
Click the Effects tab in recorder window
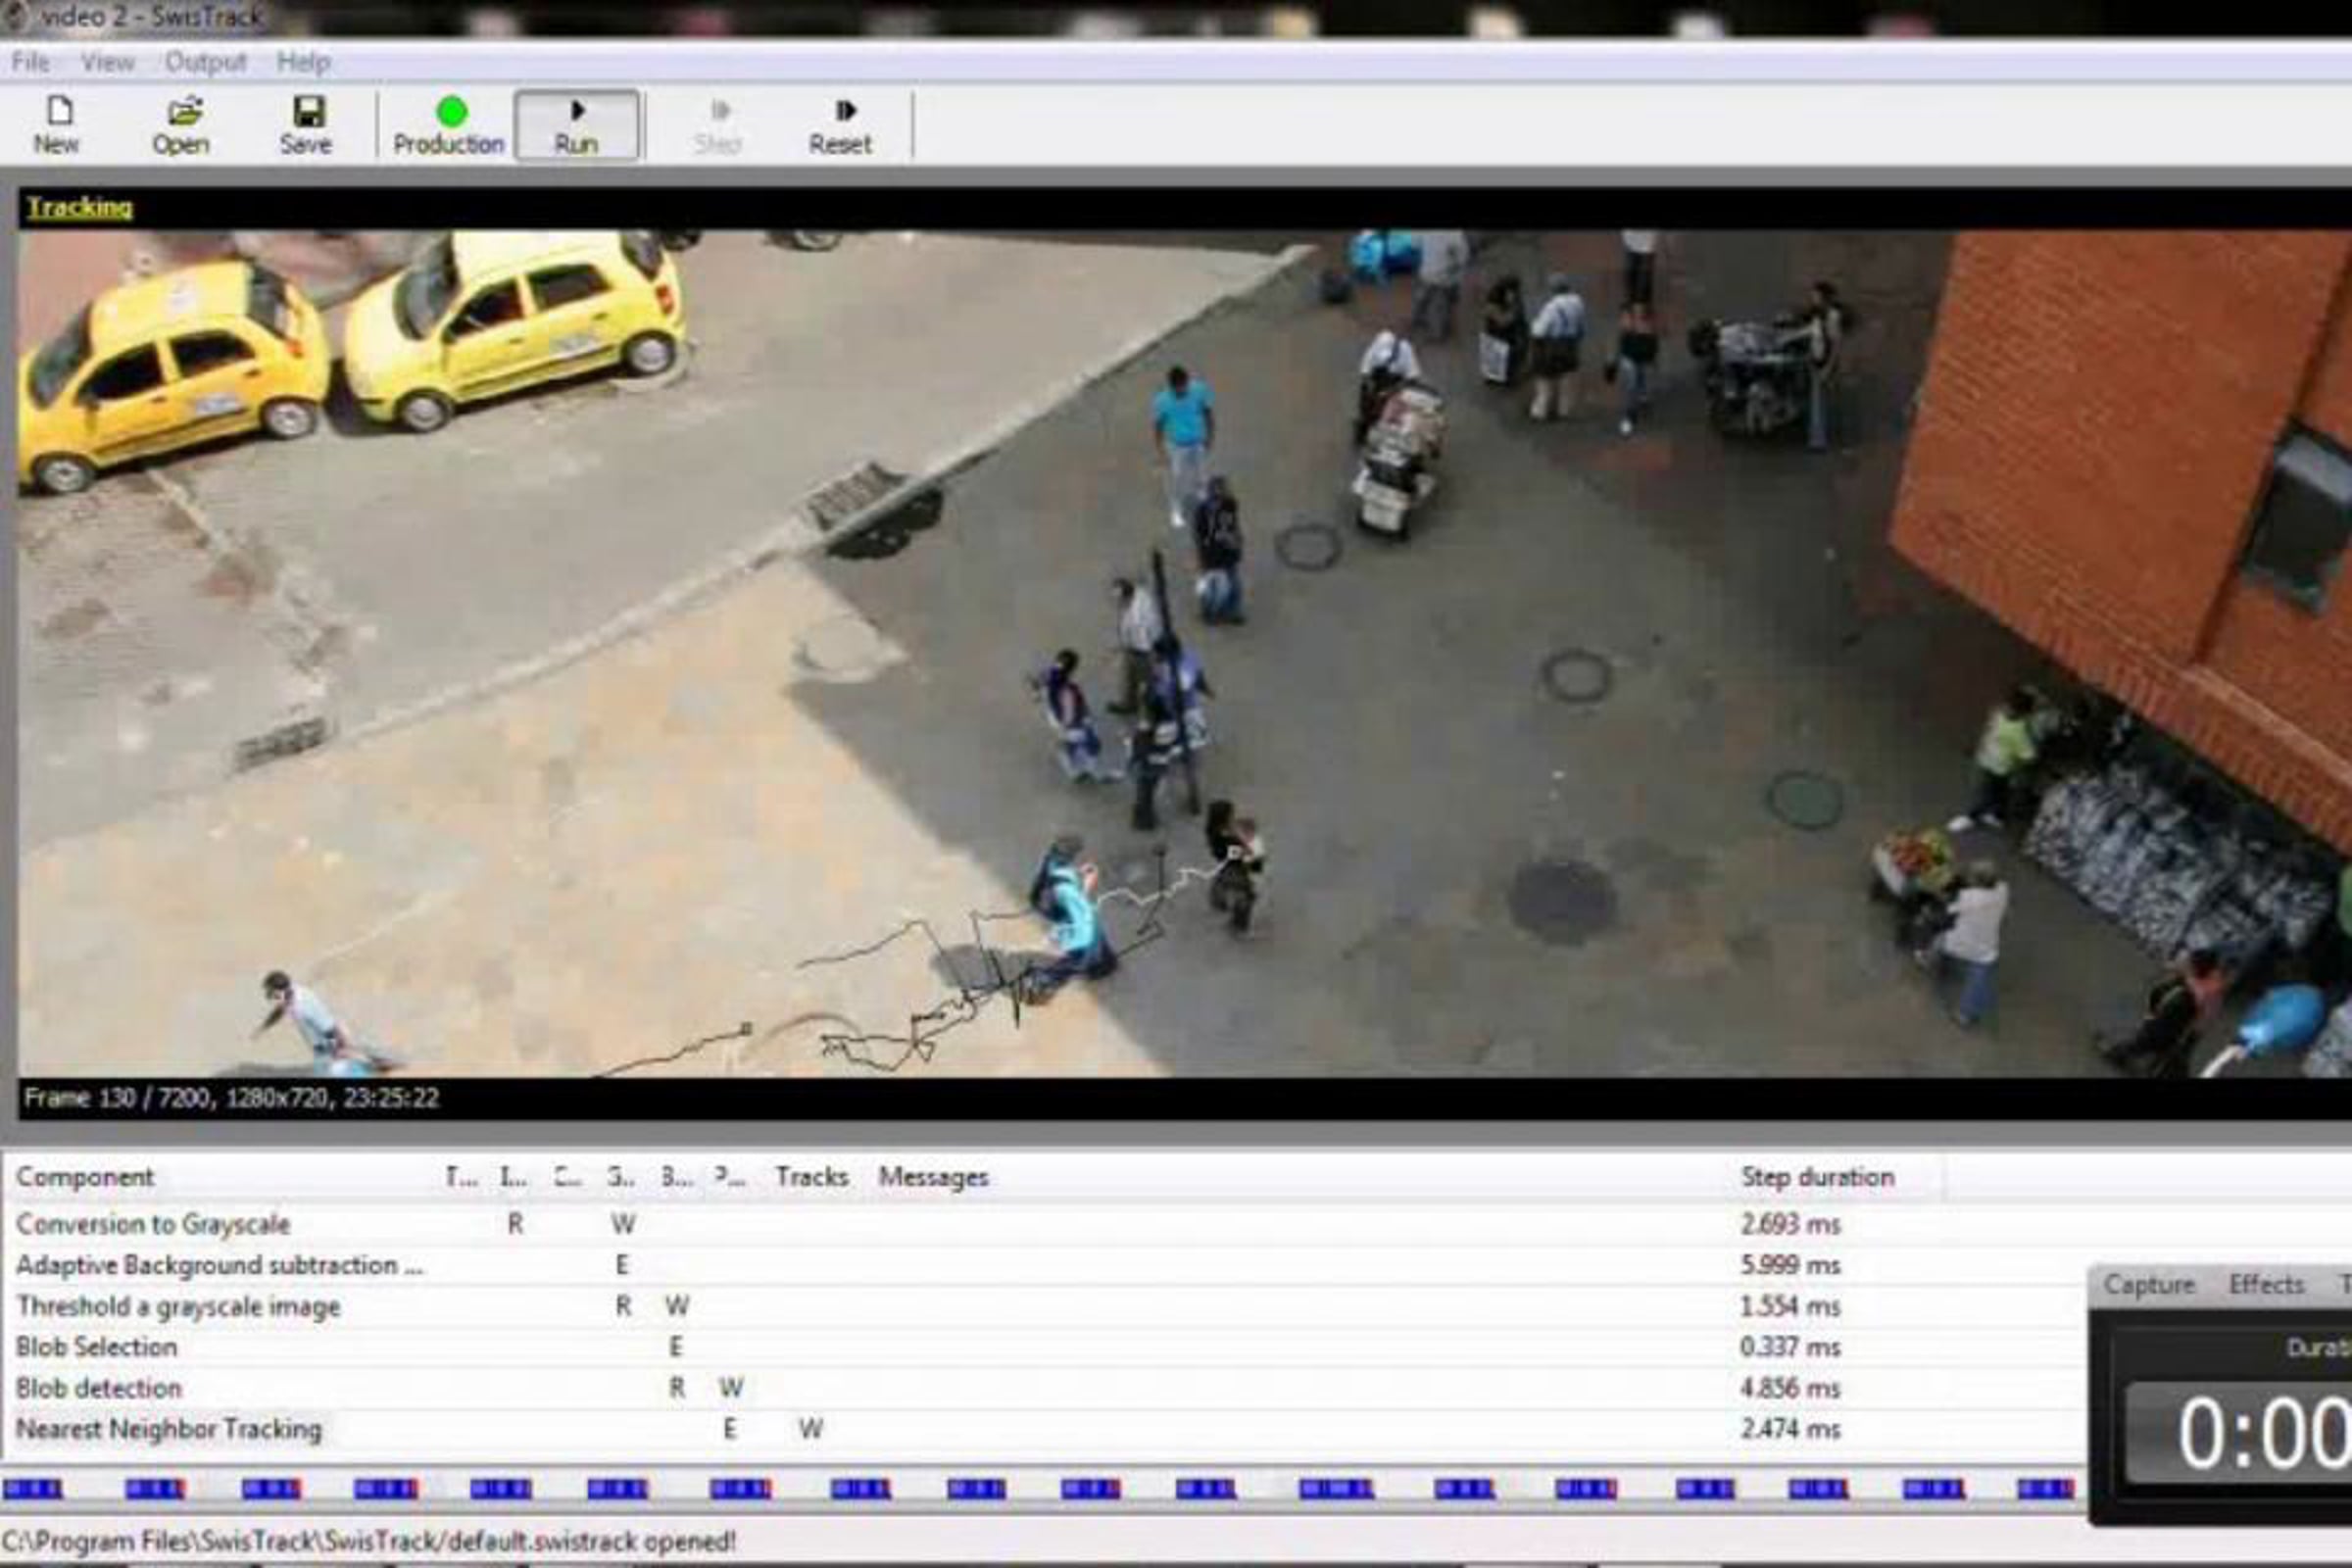point(2266,1285)
